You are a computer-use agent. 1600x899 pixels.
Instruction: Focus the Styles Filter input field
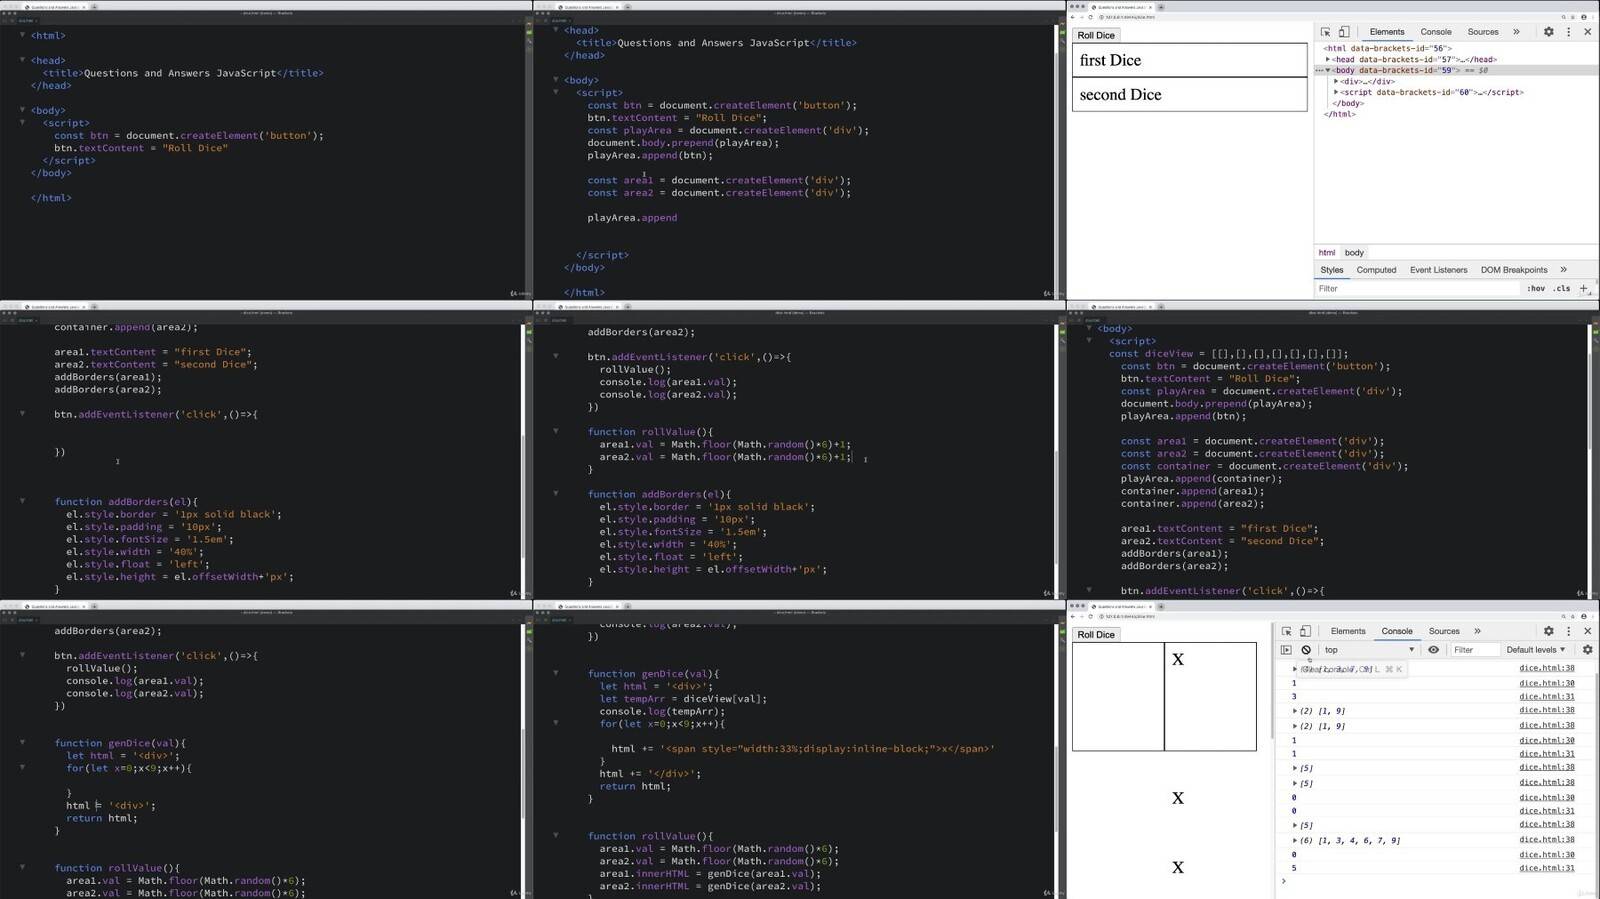tap(1417, 289)
